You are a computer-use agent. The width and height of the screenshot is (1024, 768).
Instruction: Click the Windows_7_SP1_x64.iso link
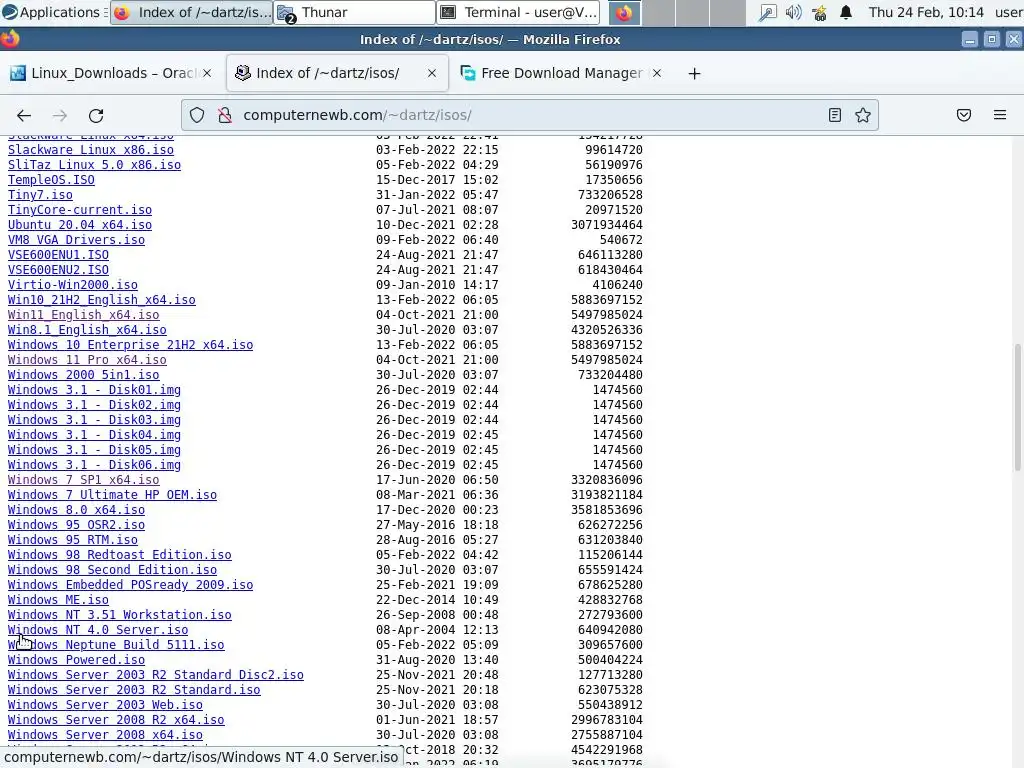tap(84, 481)
